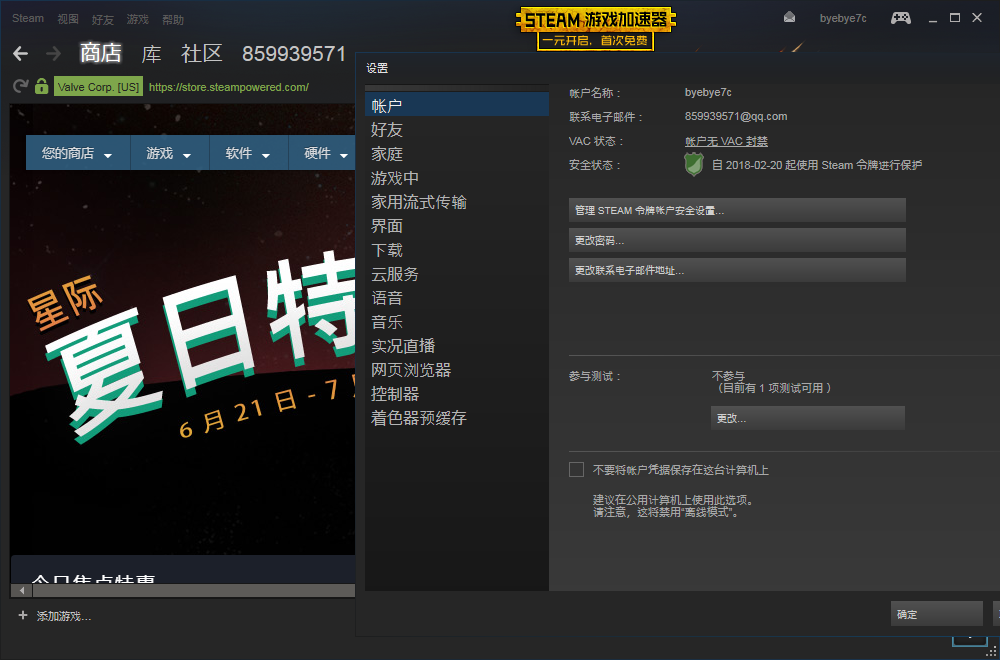Select 家用流式传输 settings category
Viewport: 1000px width, 660px height.
pyautogui.click(x=457, y=202)
